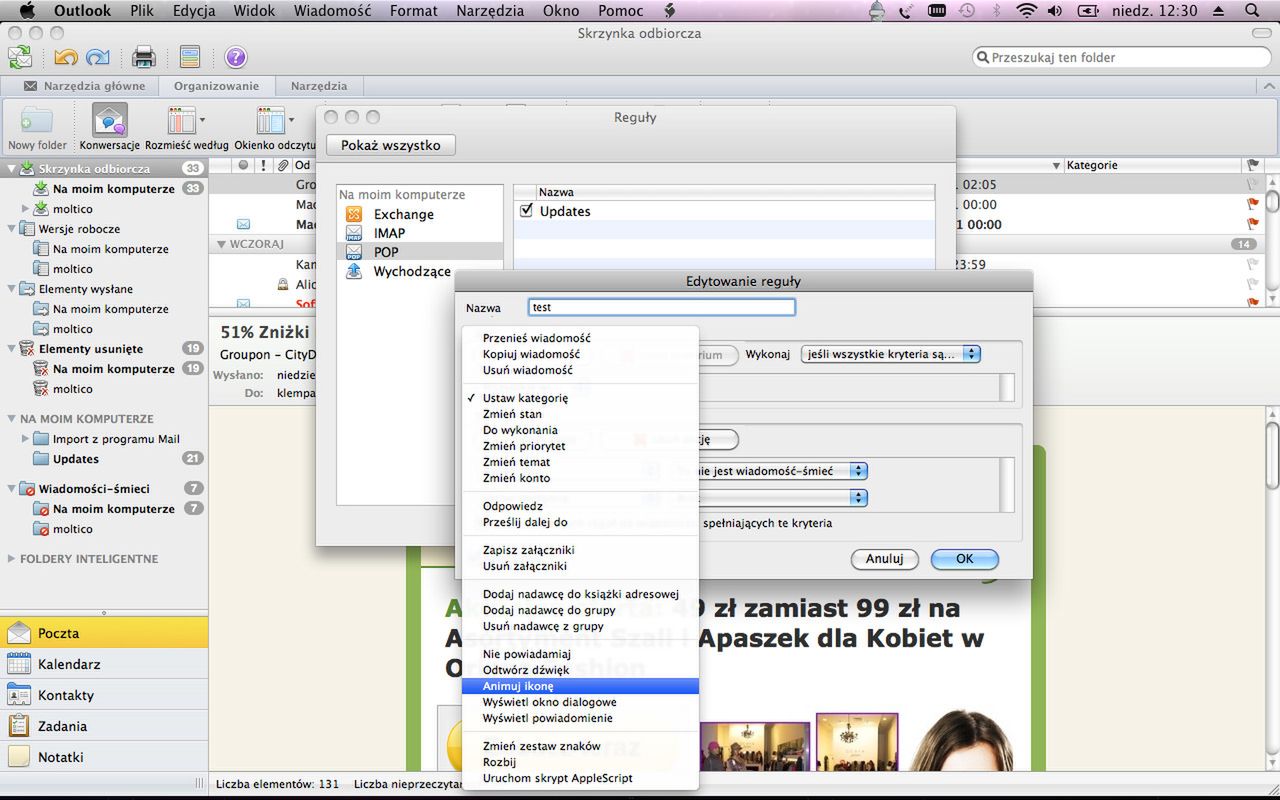Collapse the Wiadomości-śmieci folder
Image resolution: width=1280 pixels, height=800 pixels.
pos(13,489)
